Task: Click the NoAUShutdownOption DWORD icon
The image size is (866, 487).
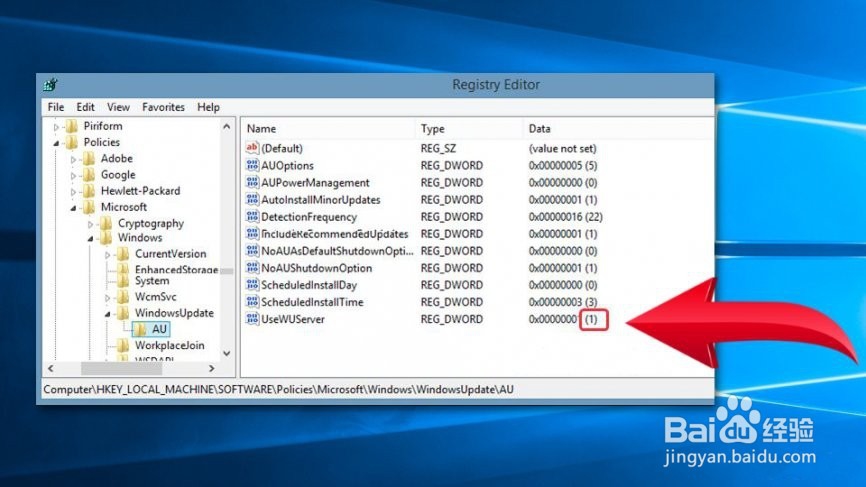Action: 252,267
